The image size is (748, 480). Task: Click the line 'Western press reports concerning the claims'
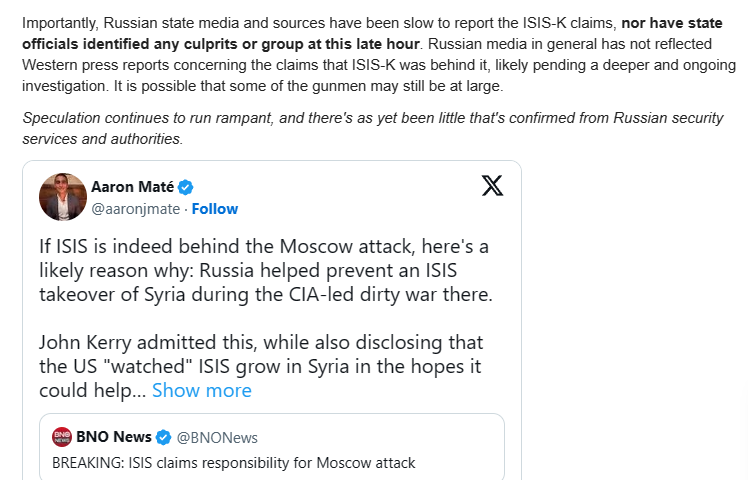click(x=379, y=65)
